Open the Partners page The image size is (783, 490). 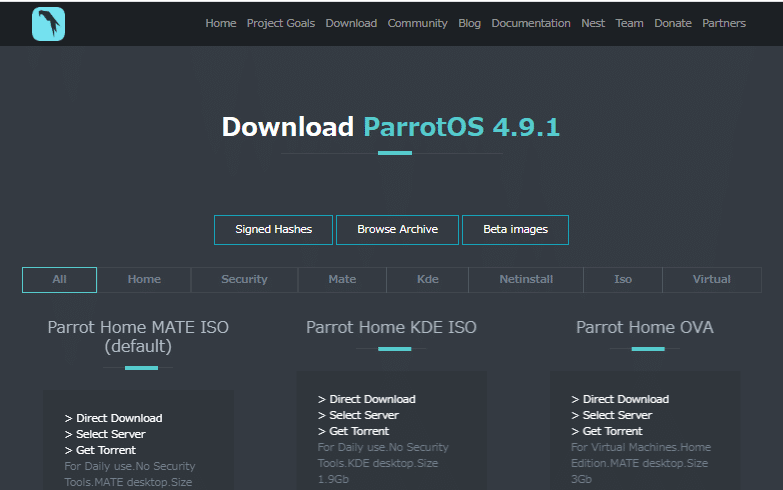(724, 23)
